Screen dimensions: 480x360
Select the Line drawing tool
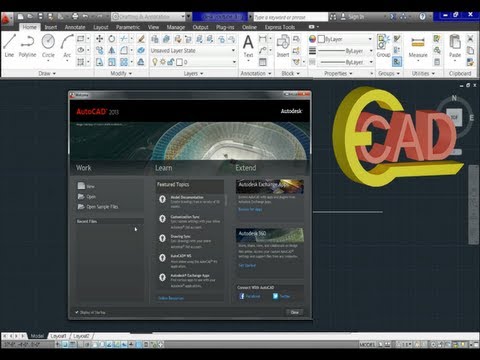click(x=9, y=46)
